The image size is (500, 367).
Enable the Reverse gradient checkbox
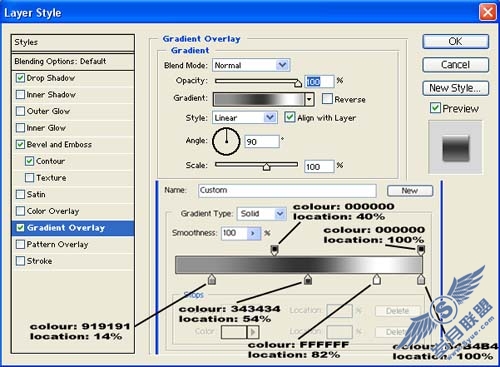(x=327, y=99)
